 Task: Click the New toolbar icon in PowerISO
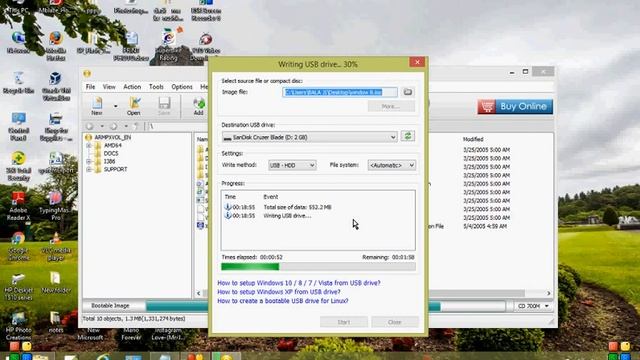click(x=97, y=105)
